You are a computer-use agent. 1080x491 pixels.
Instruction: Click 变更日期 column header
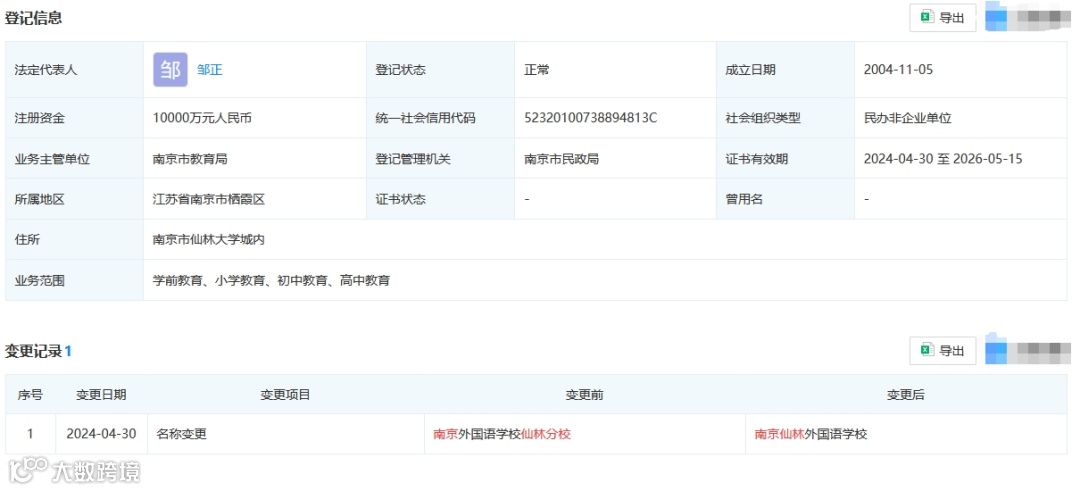tap(101, 395)
